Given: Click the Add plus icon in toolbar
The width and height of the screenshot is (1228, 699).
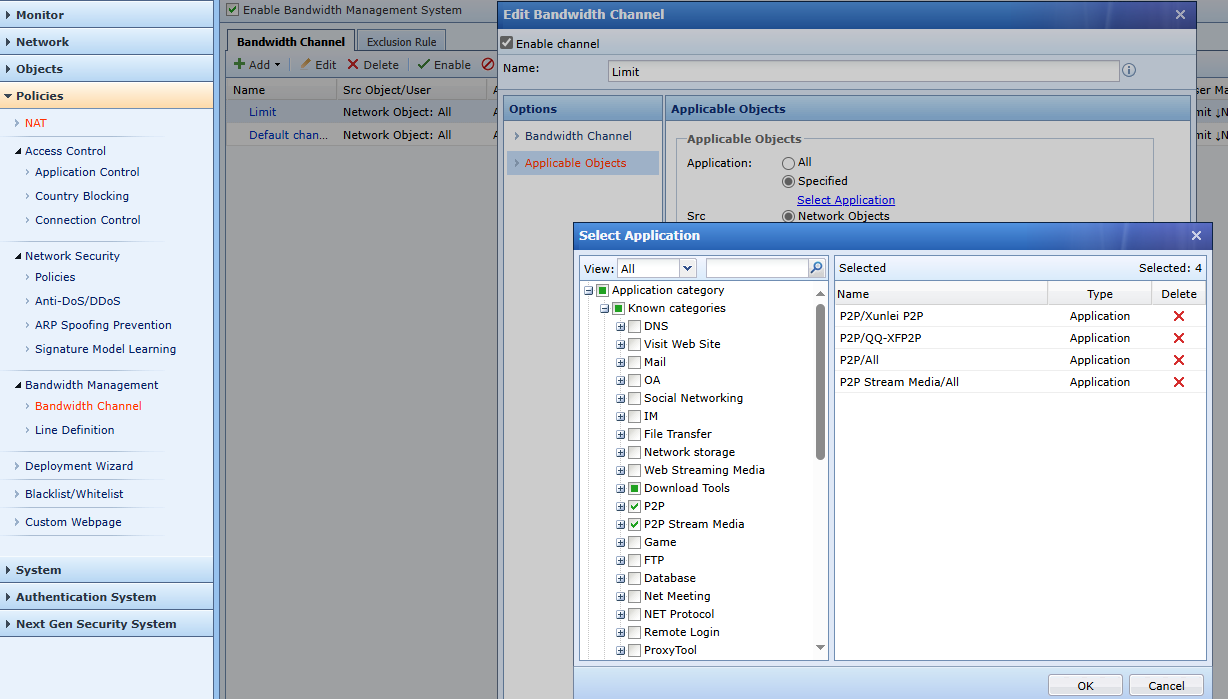Looking at the screenshot, I should click(240, 64).
